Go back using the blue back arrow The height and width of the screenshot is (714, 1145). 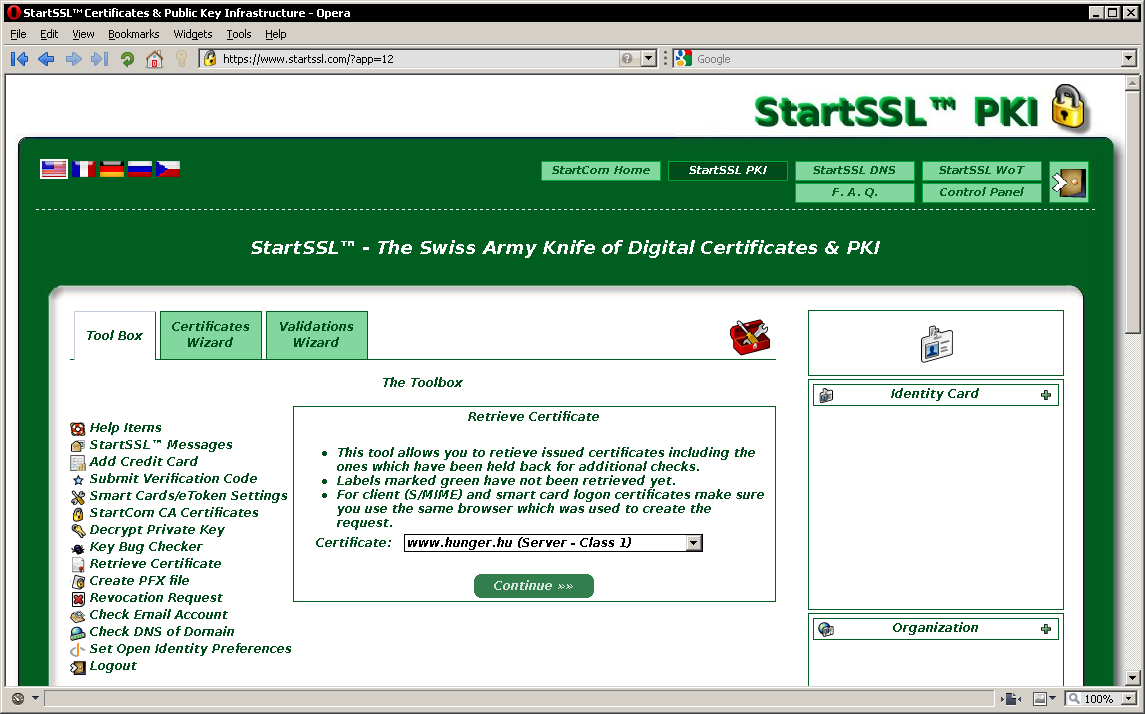pyautogui.click(x=46, y=59)
